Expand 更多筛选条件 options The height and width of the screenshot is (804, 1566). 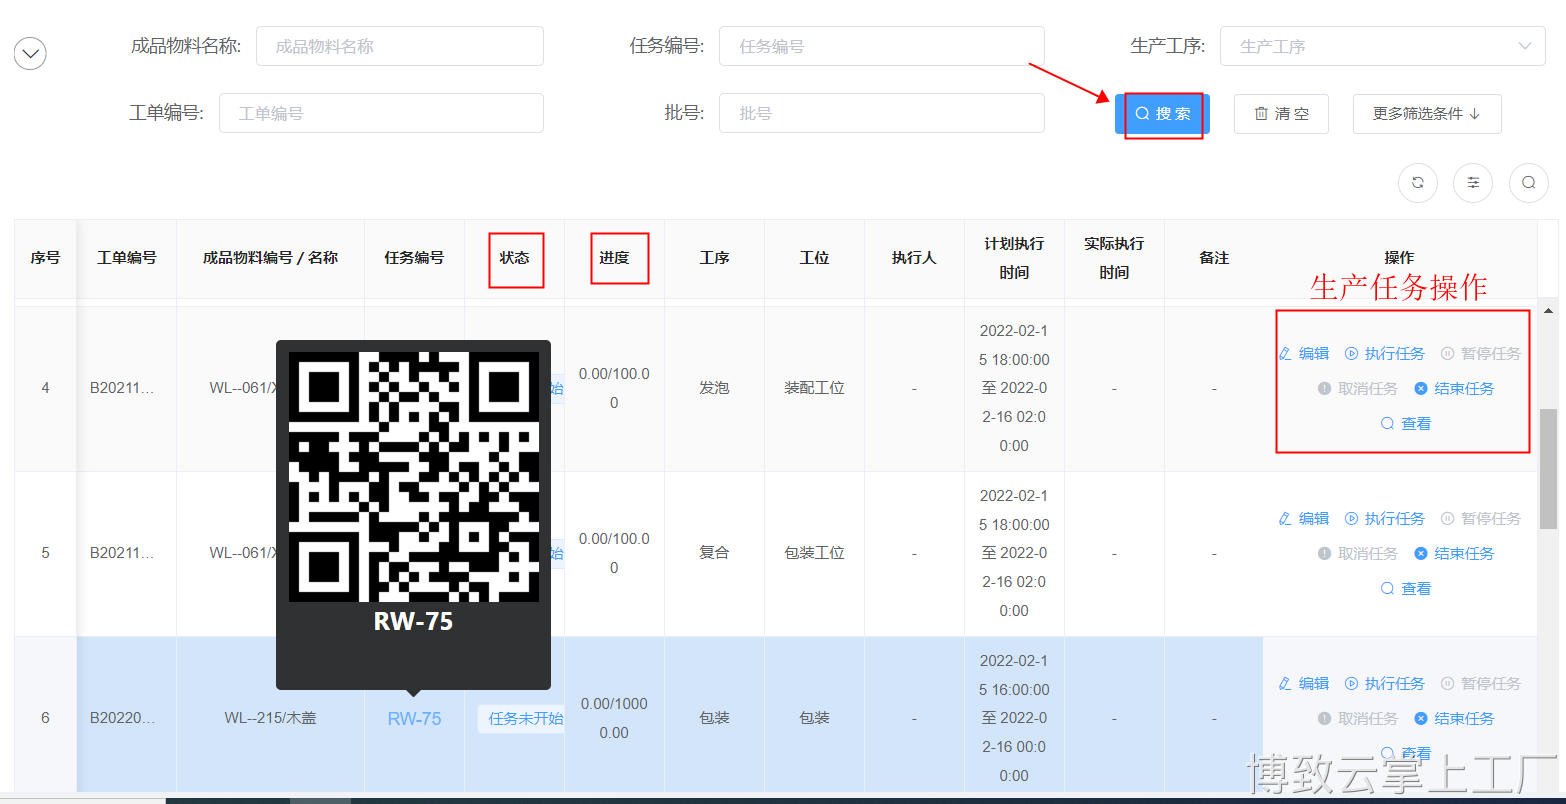1427,114
